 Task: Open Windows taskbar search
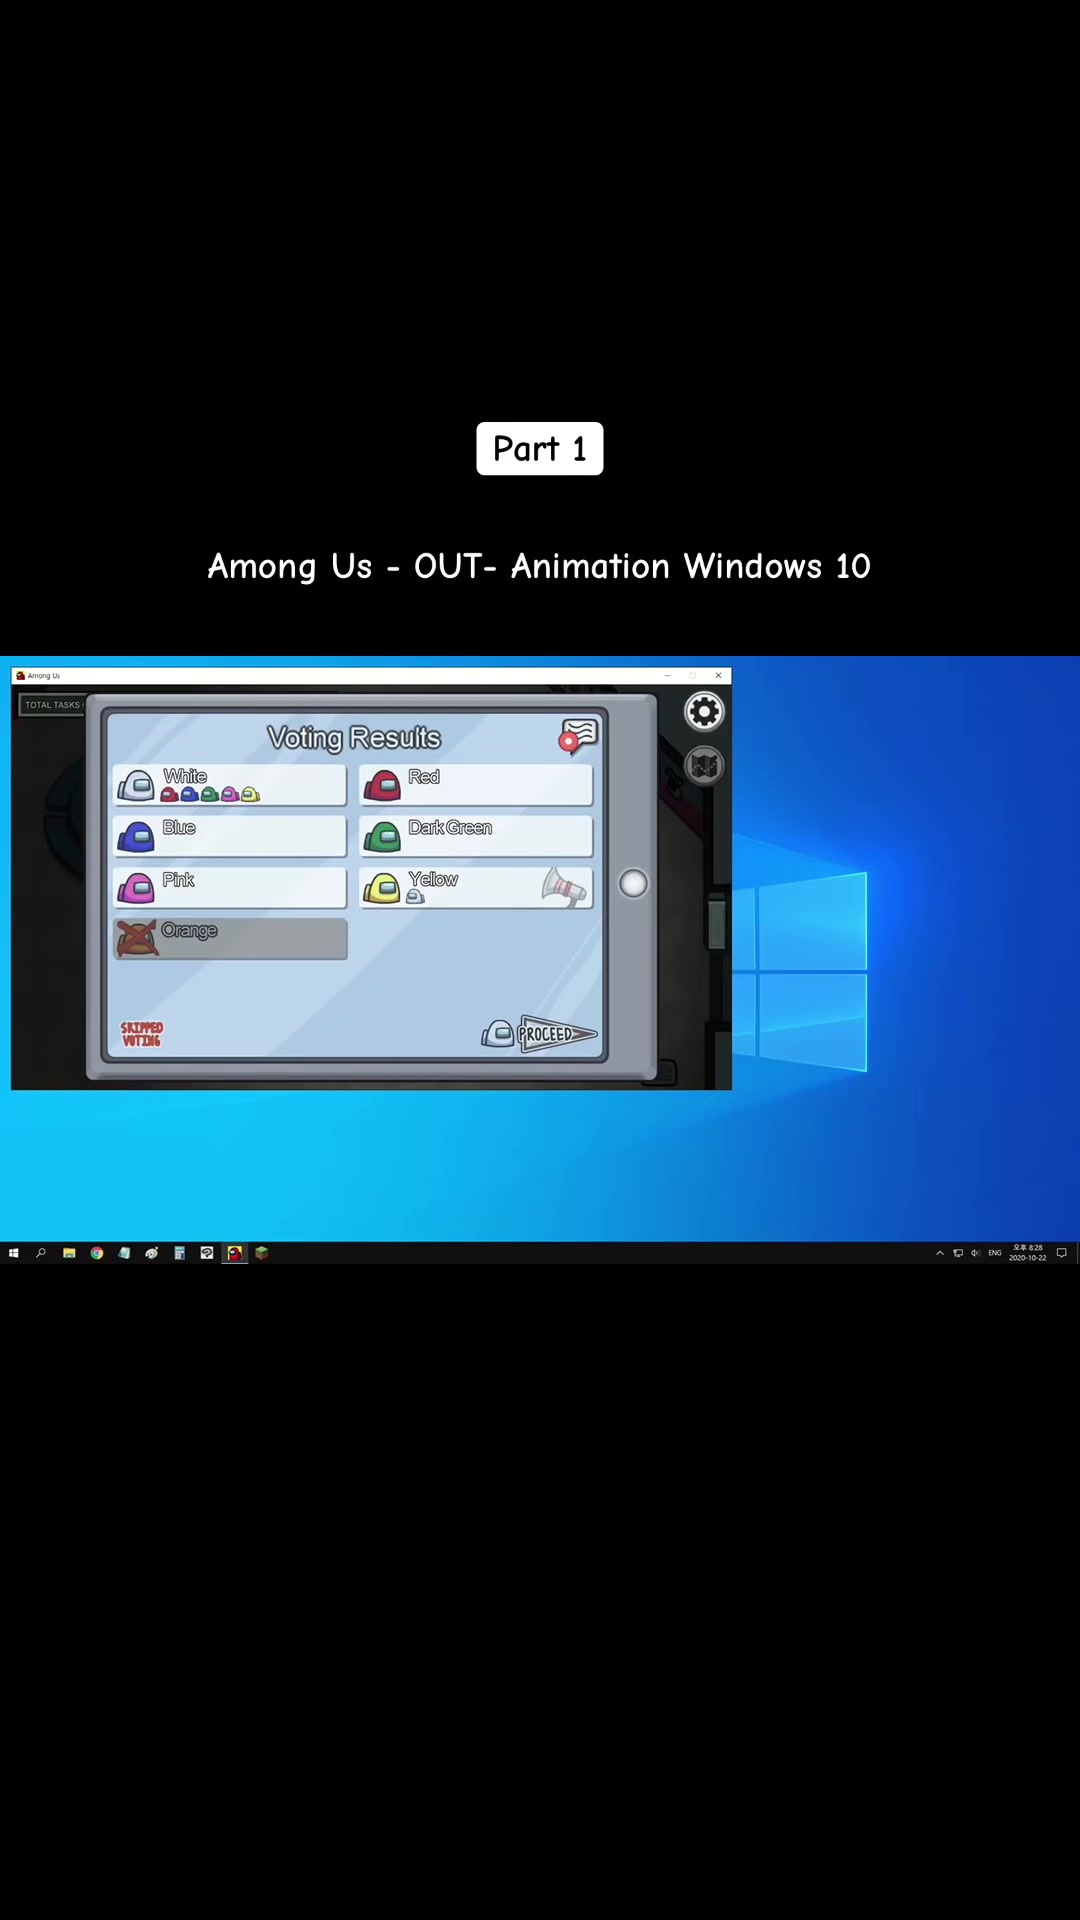(41, 1253)
